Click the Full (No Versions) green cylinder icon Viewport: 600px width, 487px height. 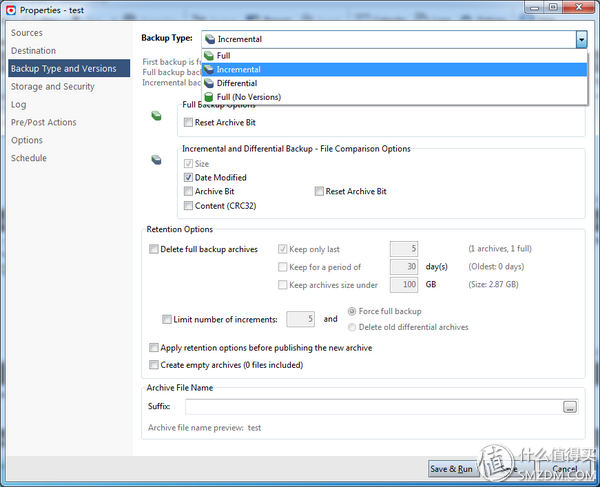pos(209,97)
